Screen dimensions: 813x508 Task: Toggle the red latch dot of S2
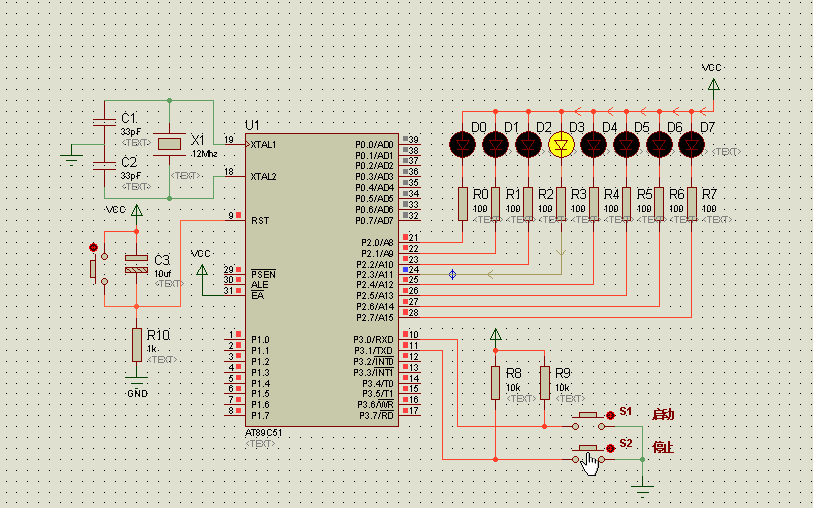coord(610,448)
